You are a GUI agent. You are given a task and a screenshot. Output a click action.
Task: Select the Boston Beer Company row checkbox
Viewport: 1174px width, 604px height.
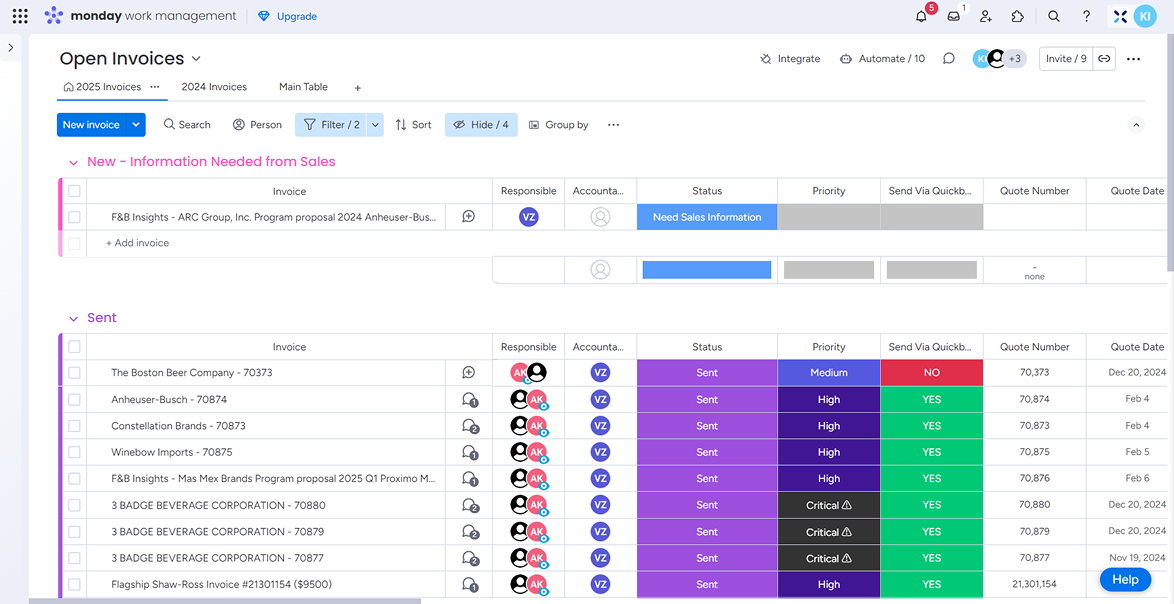[74, 373]
